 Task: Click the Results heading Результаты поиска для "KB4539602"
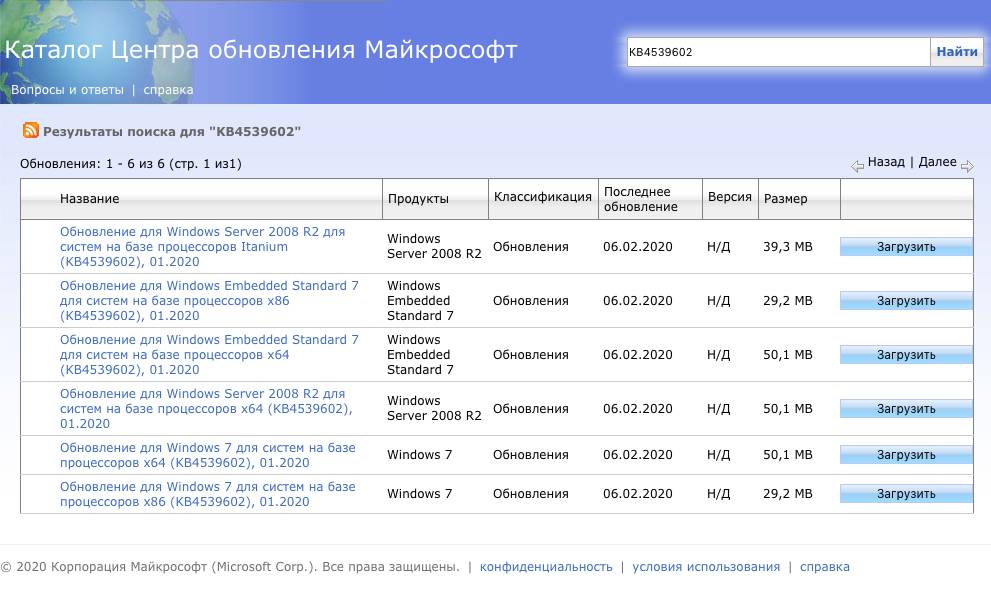coord(172,131)
